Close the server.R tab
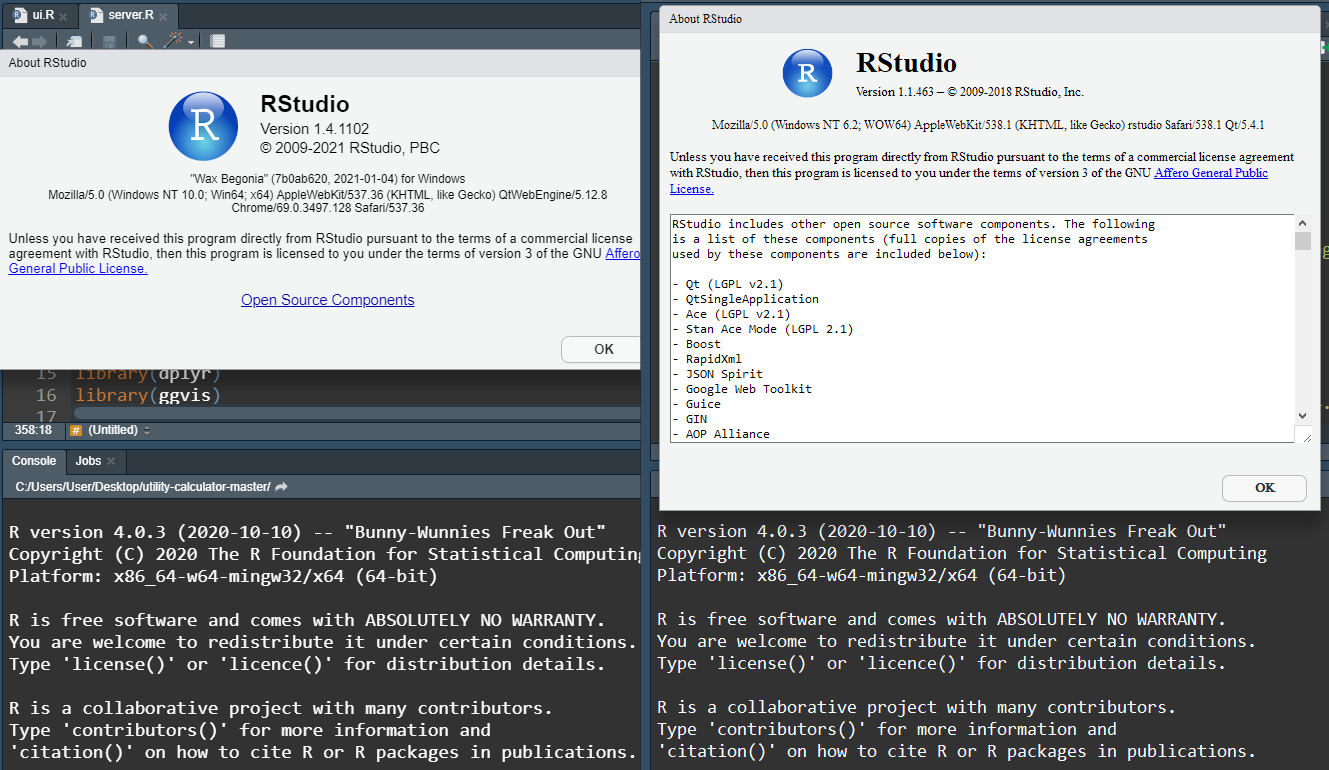Image resolution: width=1329 pixels, height=770 pixels. point(164,16)
